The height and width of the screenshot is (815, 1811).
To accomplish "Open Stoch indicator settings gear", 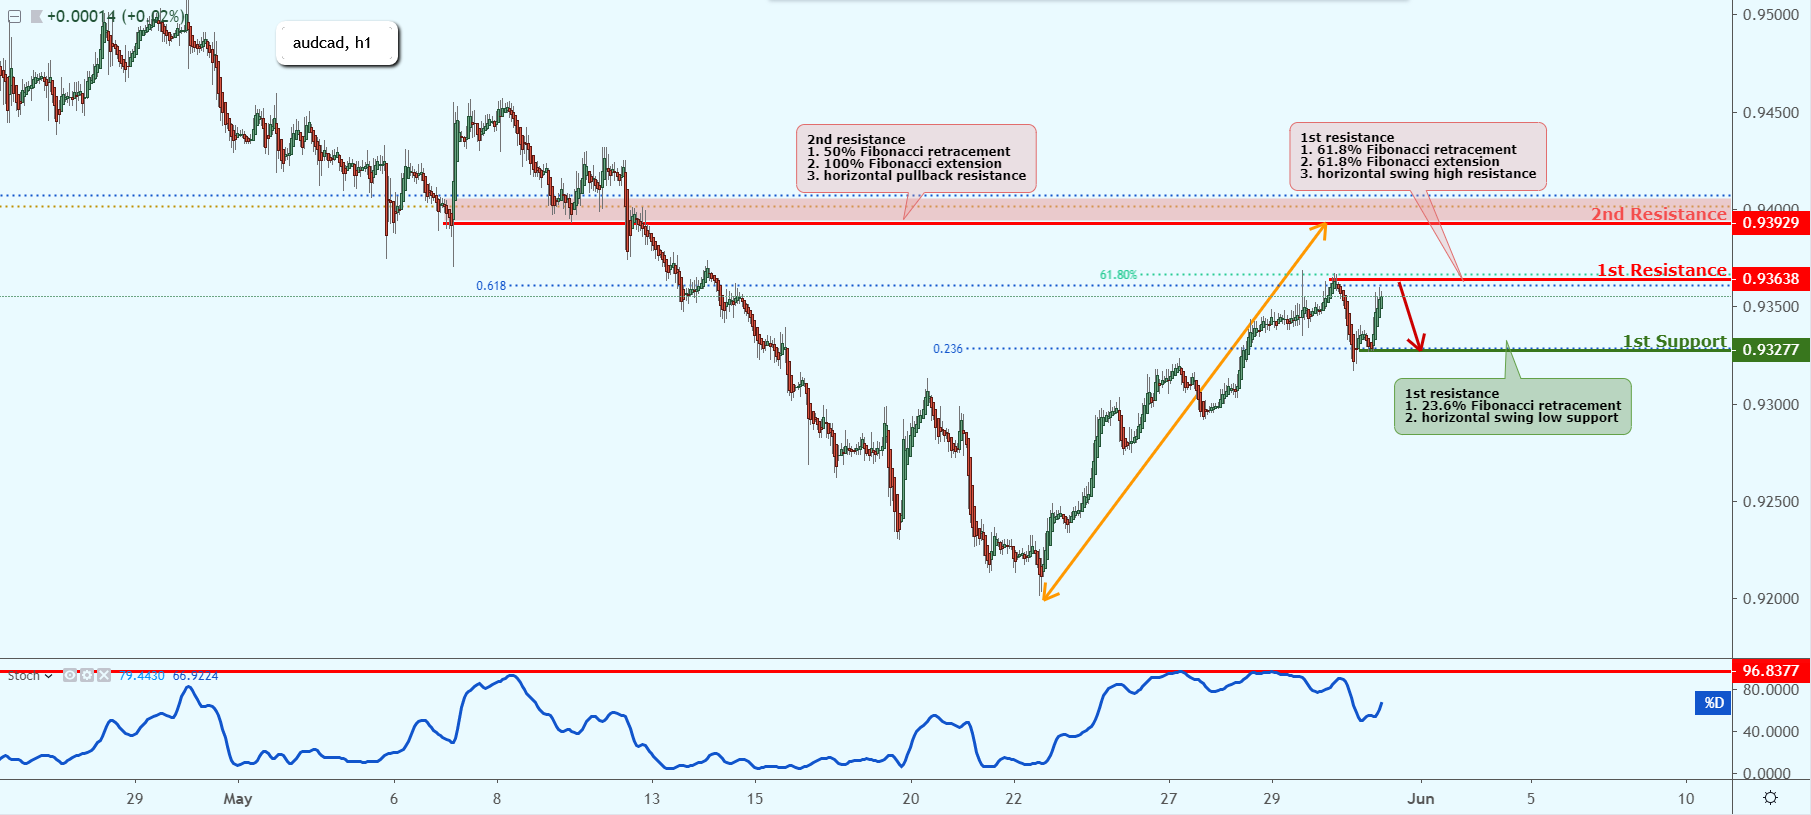I will (87, 675).
